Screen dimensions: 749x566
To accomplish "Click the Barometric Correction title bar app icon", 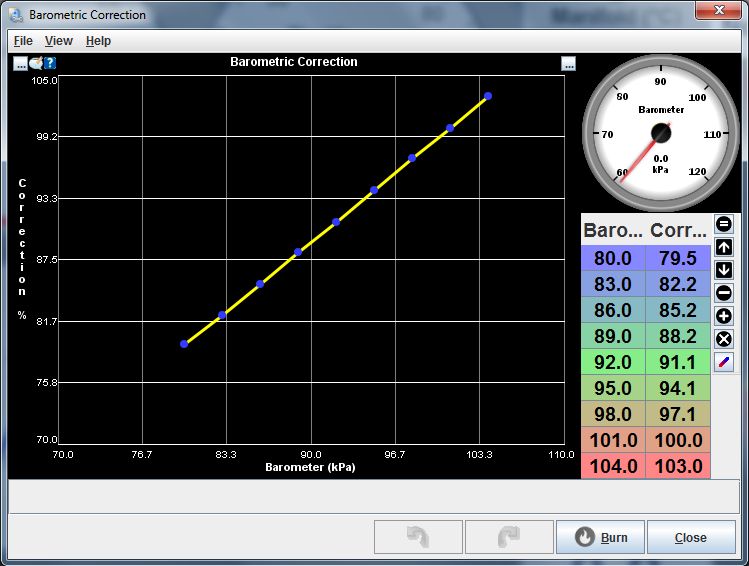I will pos(16,15).
